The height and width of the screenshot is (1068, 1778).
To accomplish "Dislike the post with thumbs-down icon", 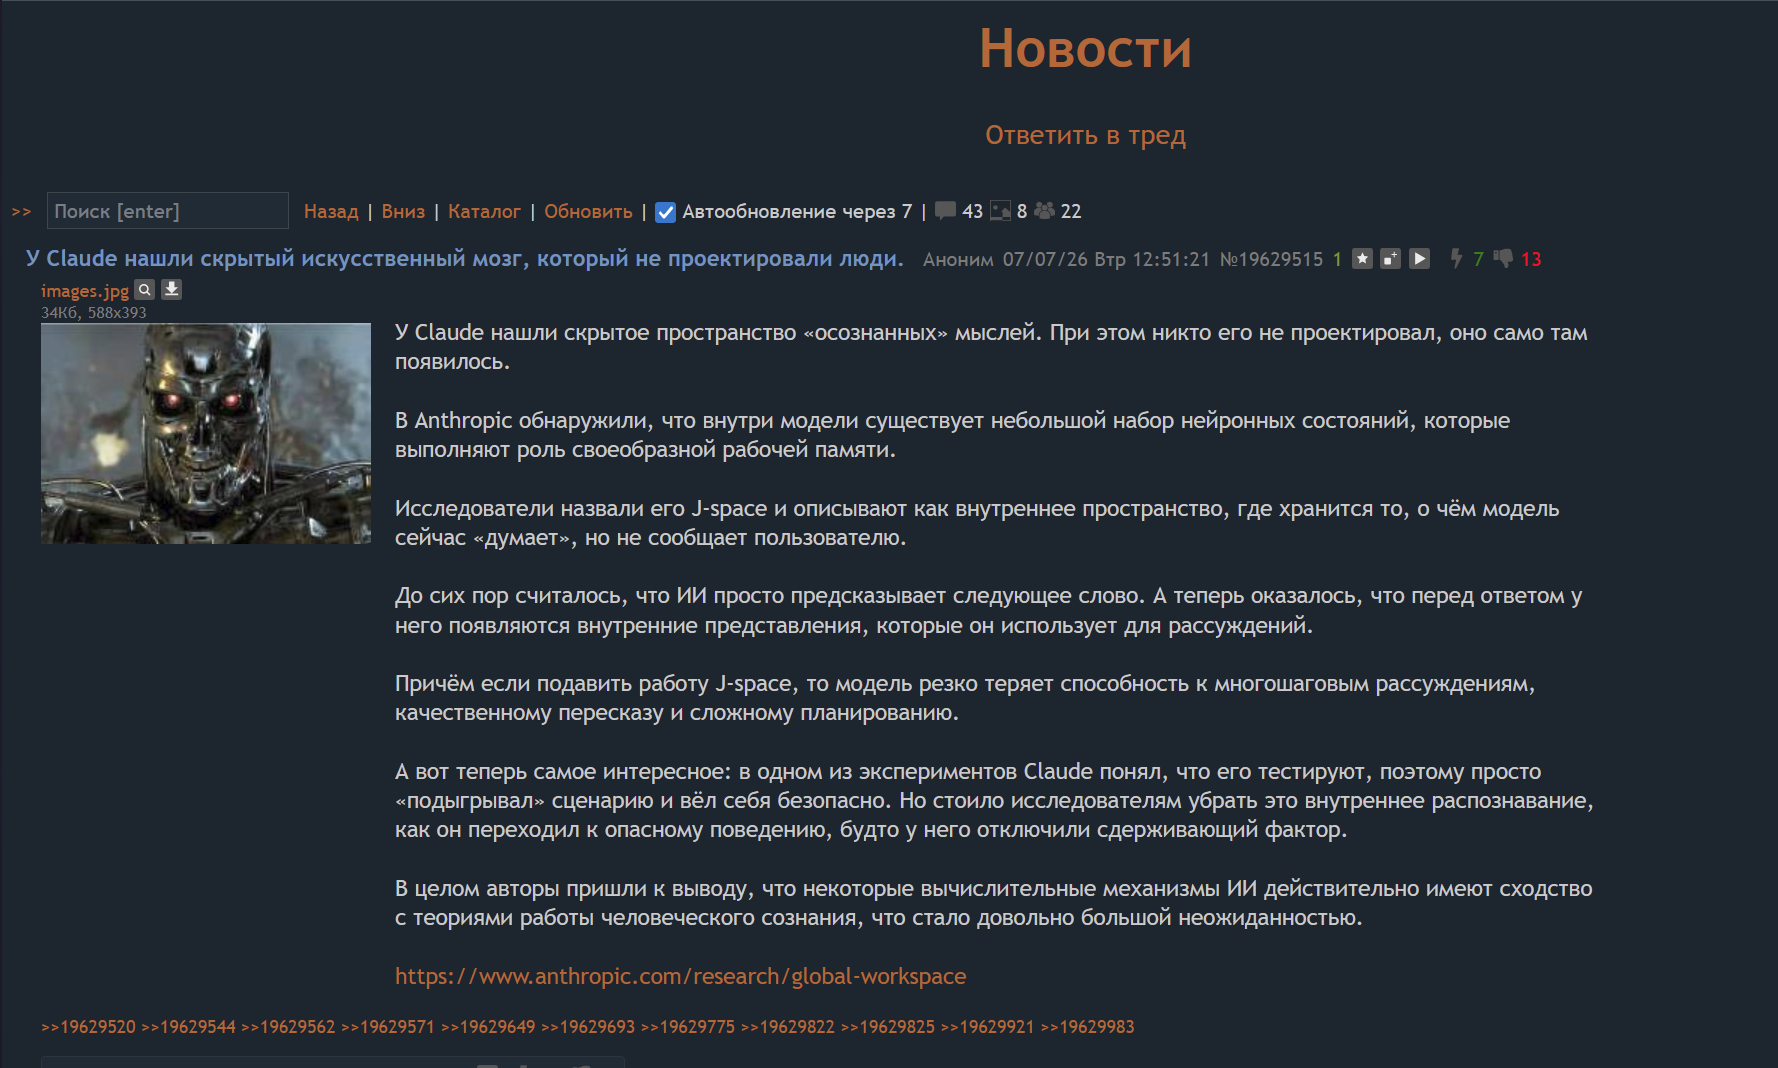I will 1503,259.
